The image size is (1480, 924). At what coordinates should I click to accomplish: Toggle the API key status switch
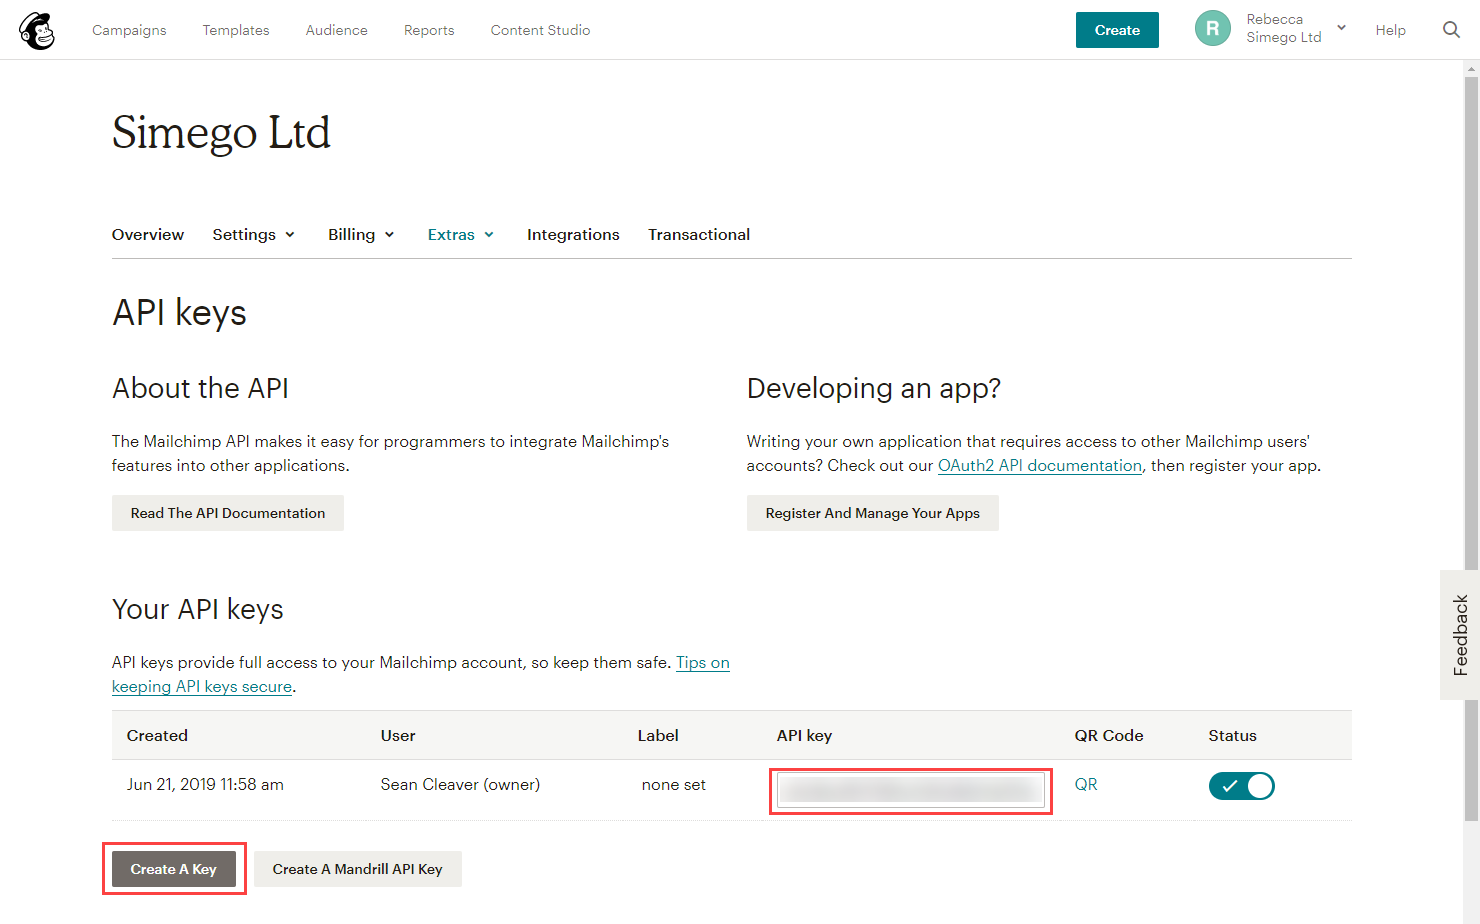click(1241, 786)
